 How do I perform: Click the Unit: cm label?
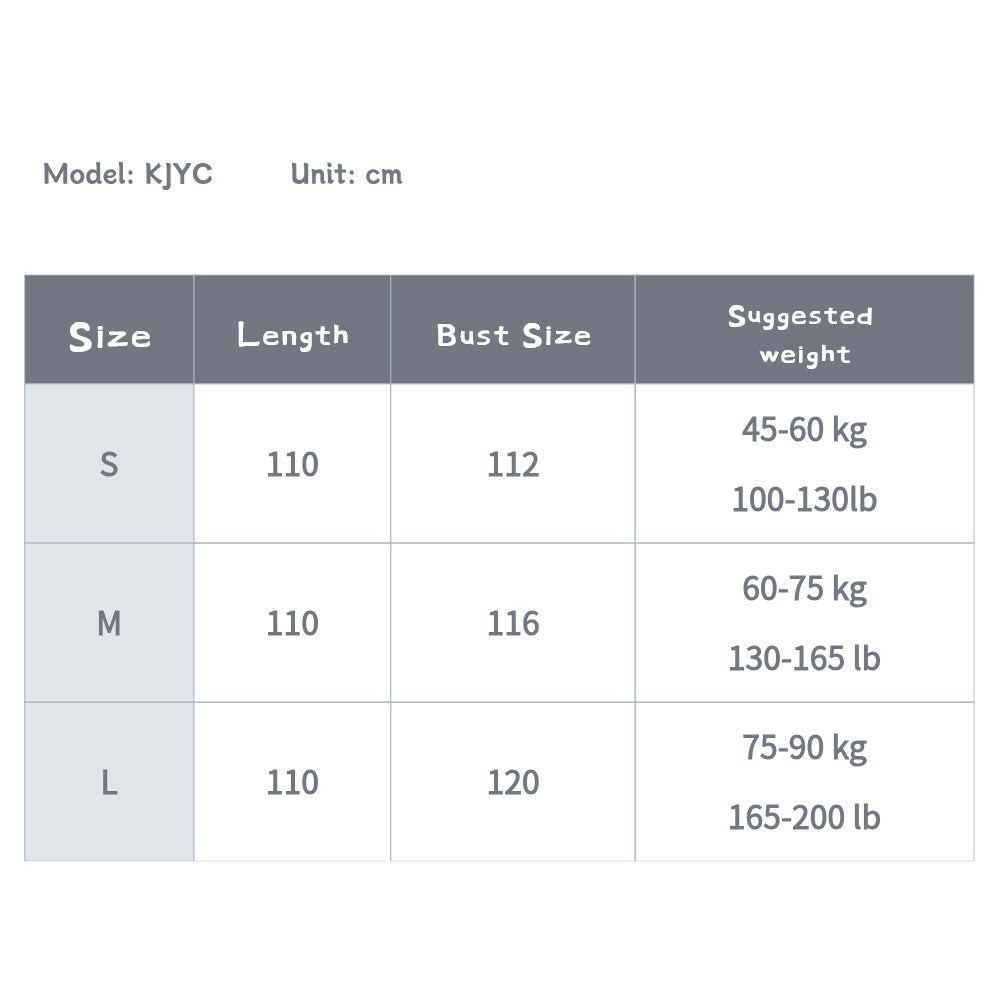pos(346,174)
